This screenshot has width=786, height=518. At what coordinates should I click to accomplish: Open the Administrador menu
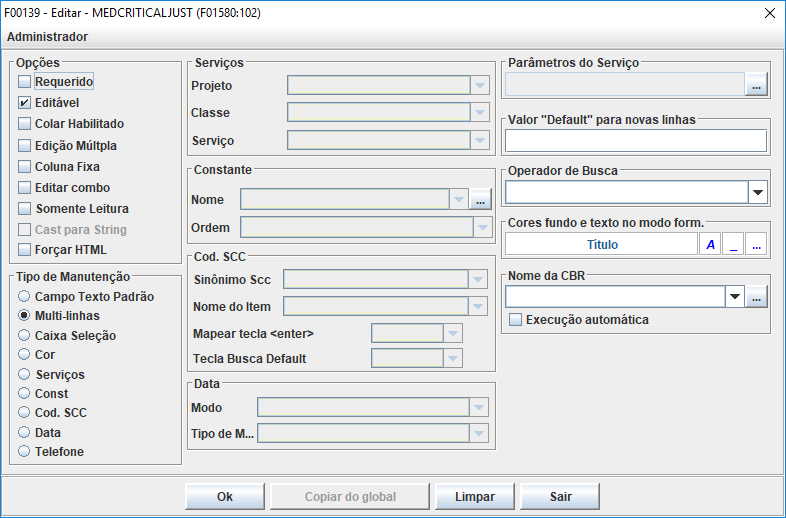click(x=47, y=37)
